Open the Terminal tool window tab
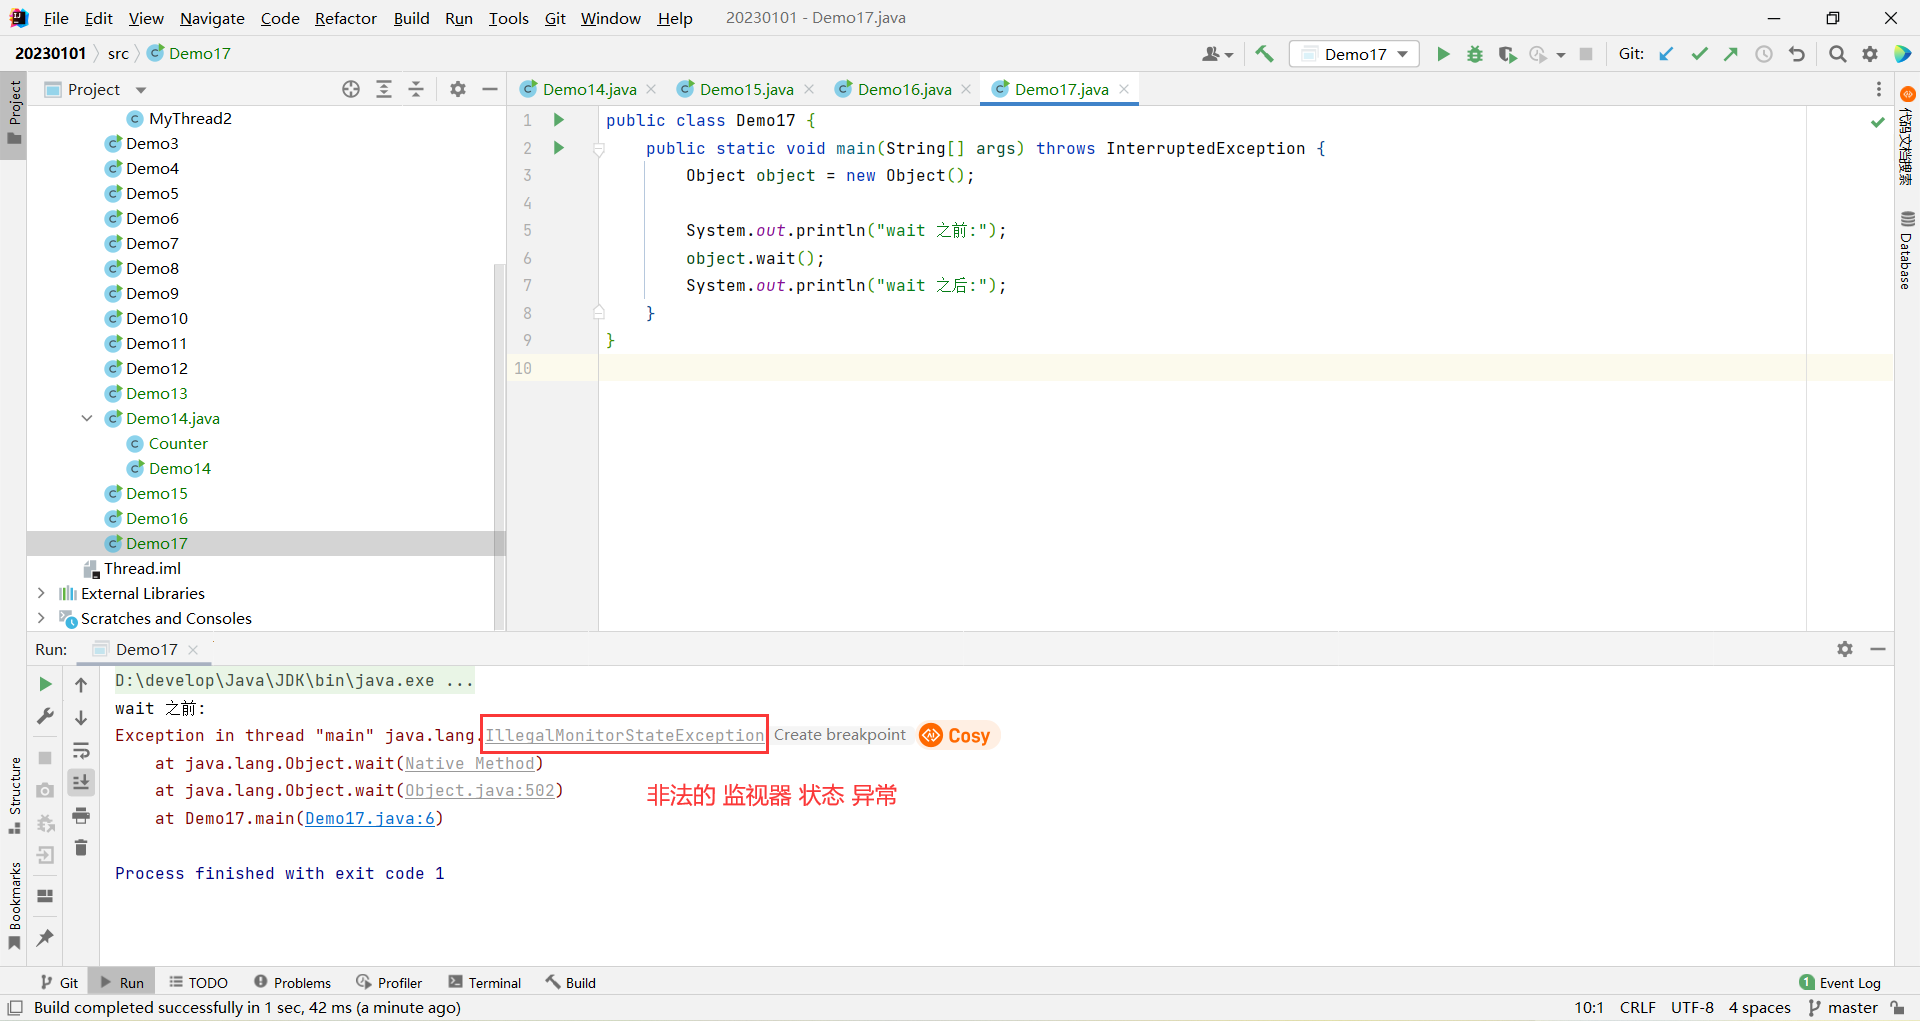This screenshot has height=1021, width=1920. click(x=485, y=983)
